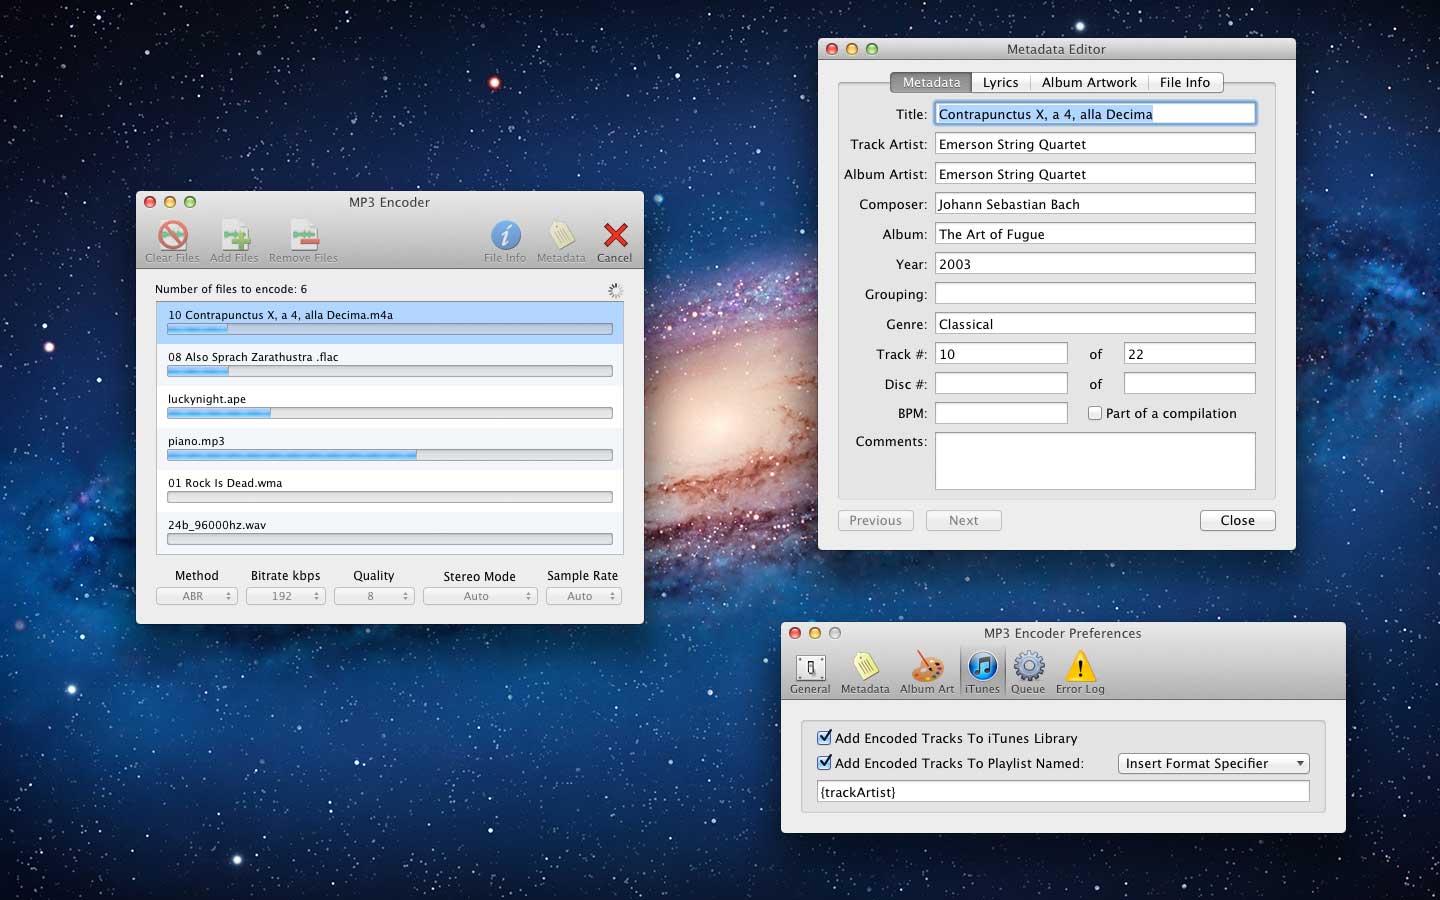This screenshot has width=1440, height=900.
Task: Switch to the Lyrics tab
Action: (x=999, y=82)
